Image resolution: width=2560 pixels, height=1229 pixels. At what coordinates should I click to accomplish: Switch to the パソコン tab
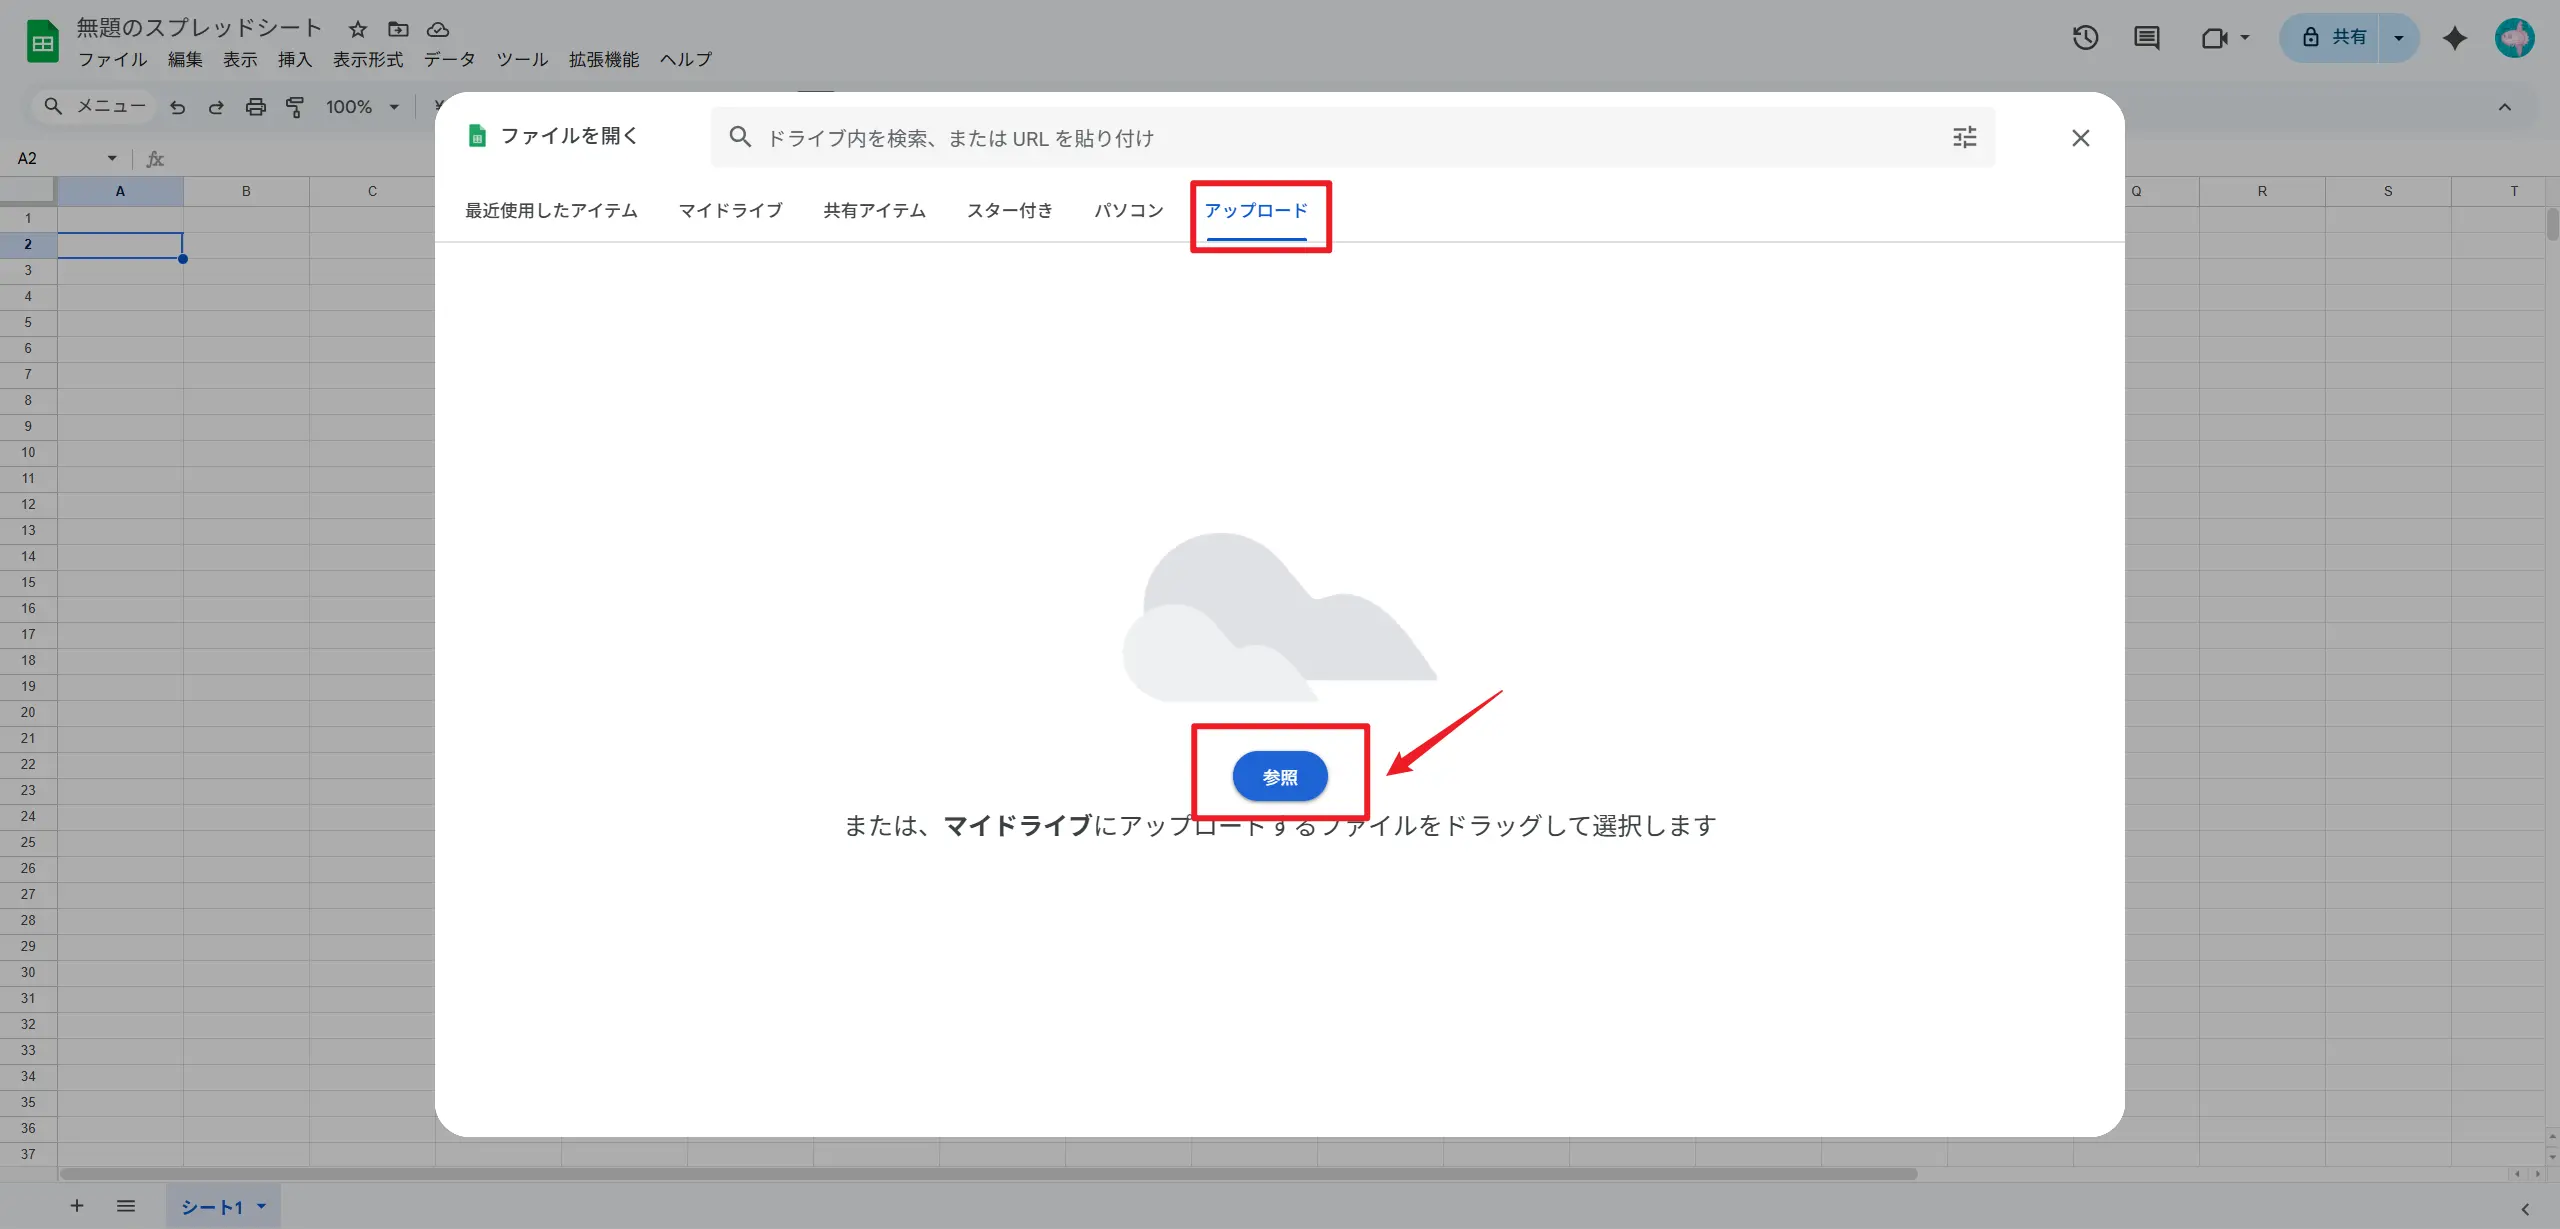(x=1127, y=210)
